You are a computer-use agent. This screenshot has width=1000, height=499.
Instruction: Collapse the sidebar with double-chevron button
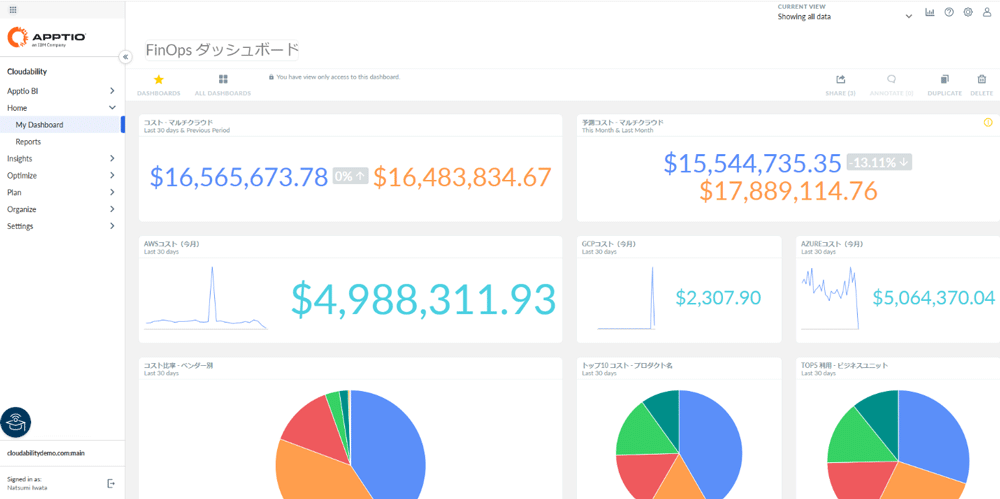(126, 57)
